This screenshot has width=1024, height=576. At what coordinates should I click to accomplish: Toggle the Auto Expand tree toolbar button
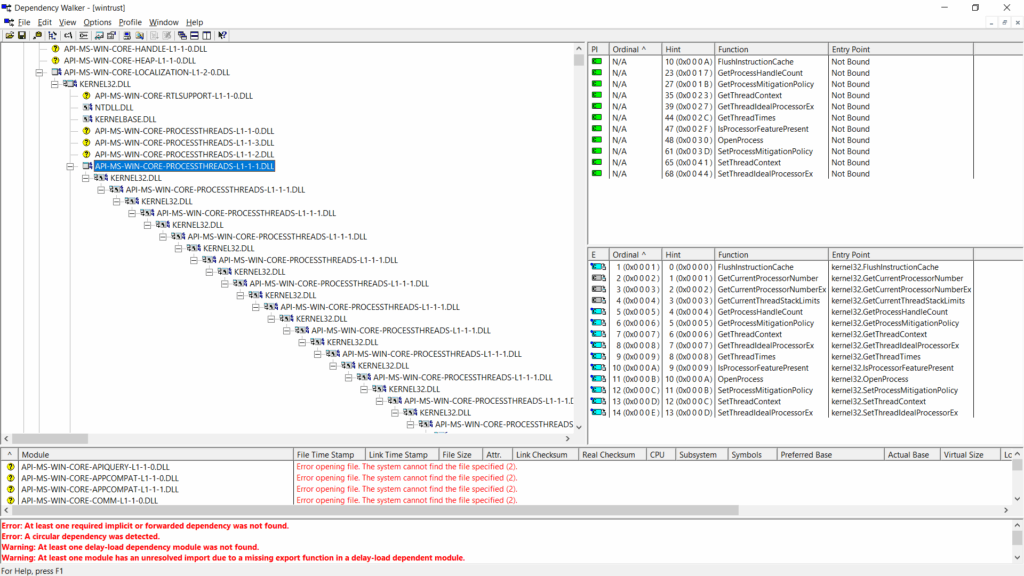53,35
